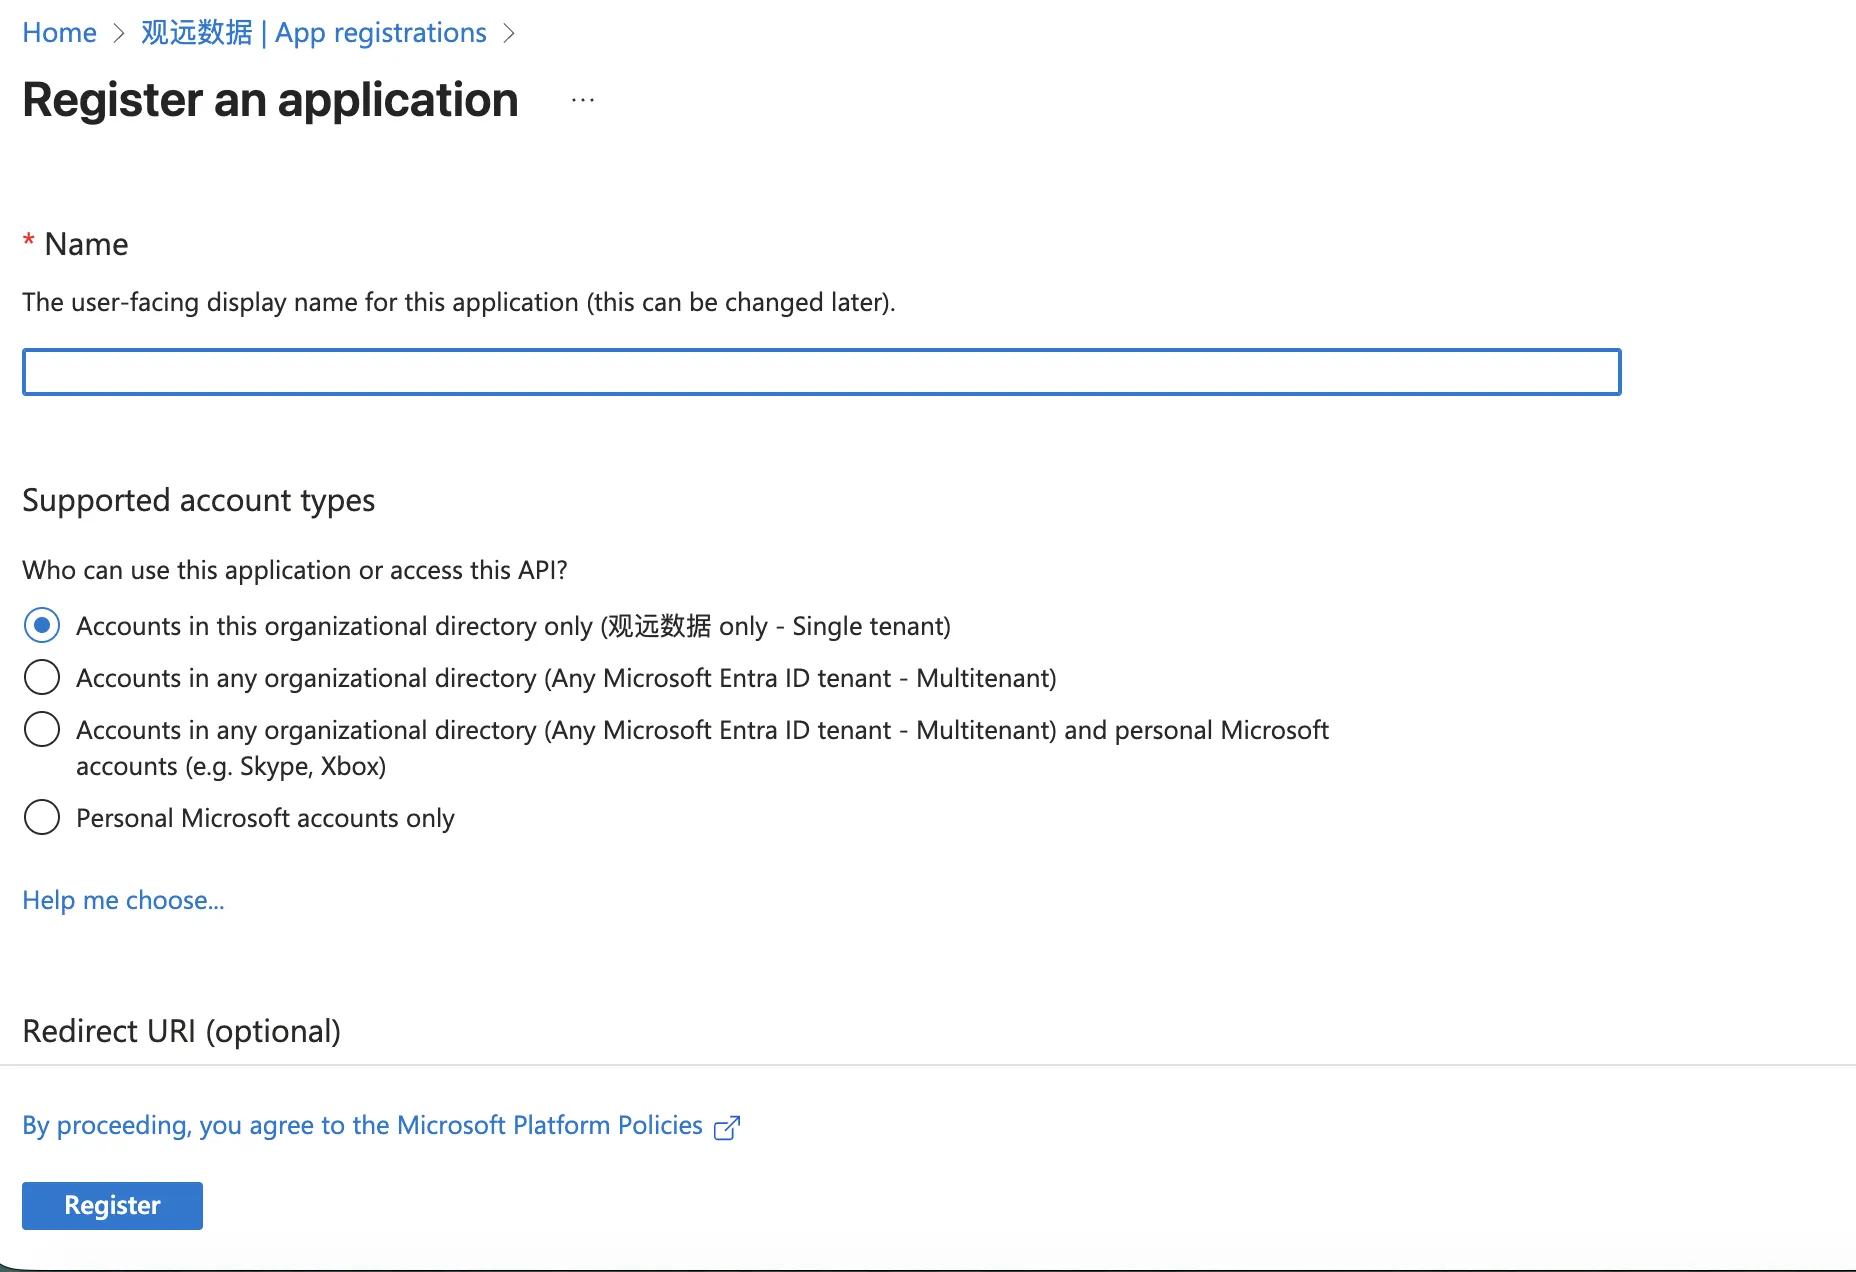
Task: Click the red required asterisk by Name
Action: coord(29,242)
